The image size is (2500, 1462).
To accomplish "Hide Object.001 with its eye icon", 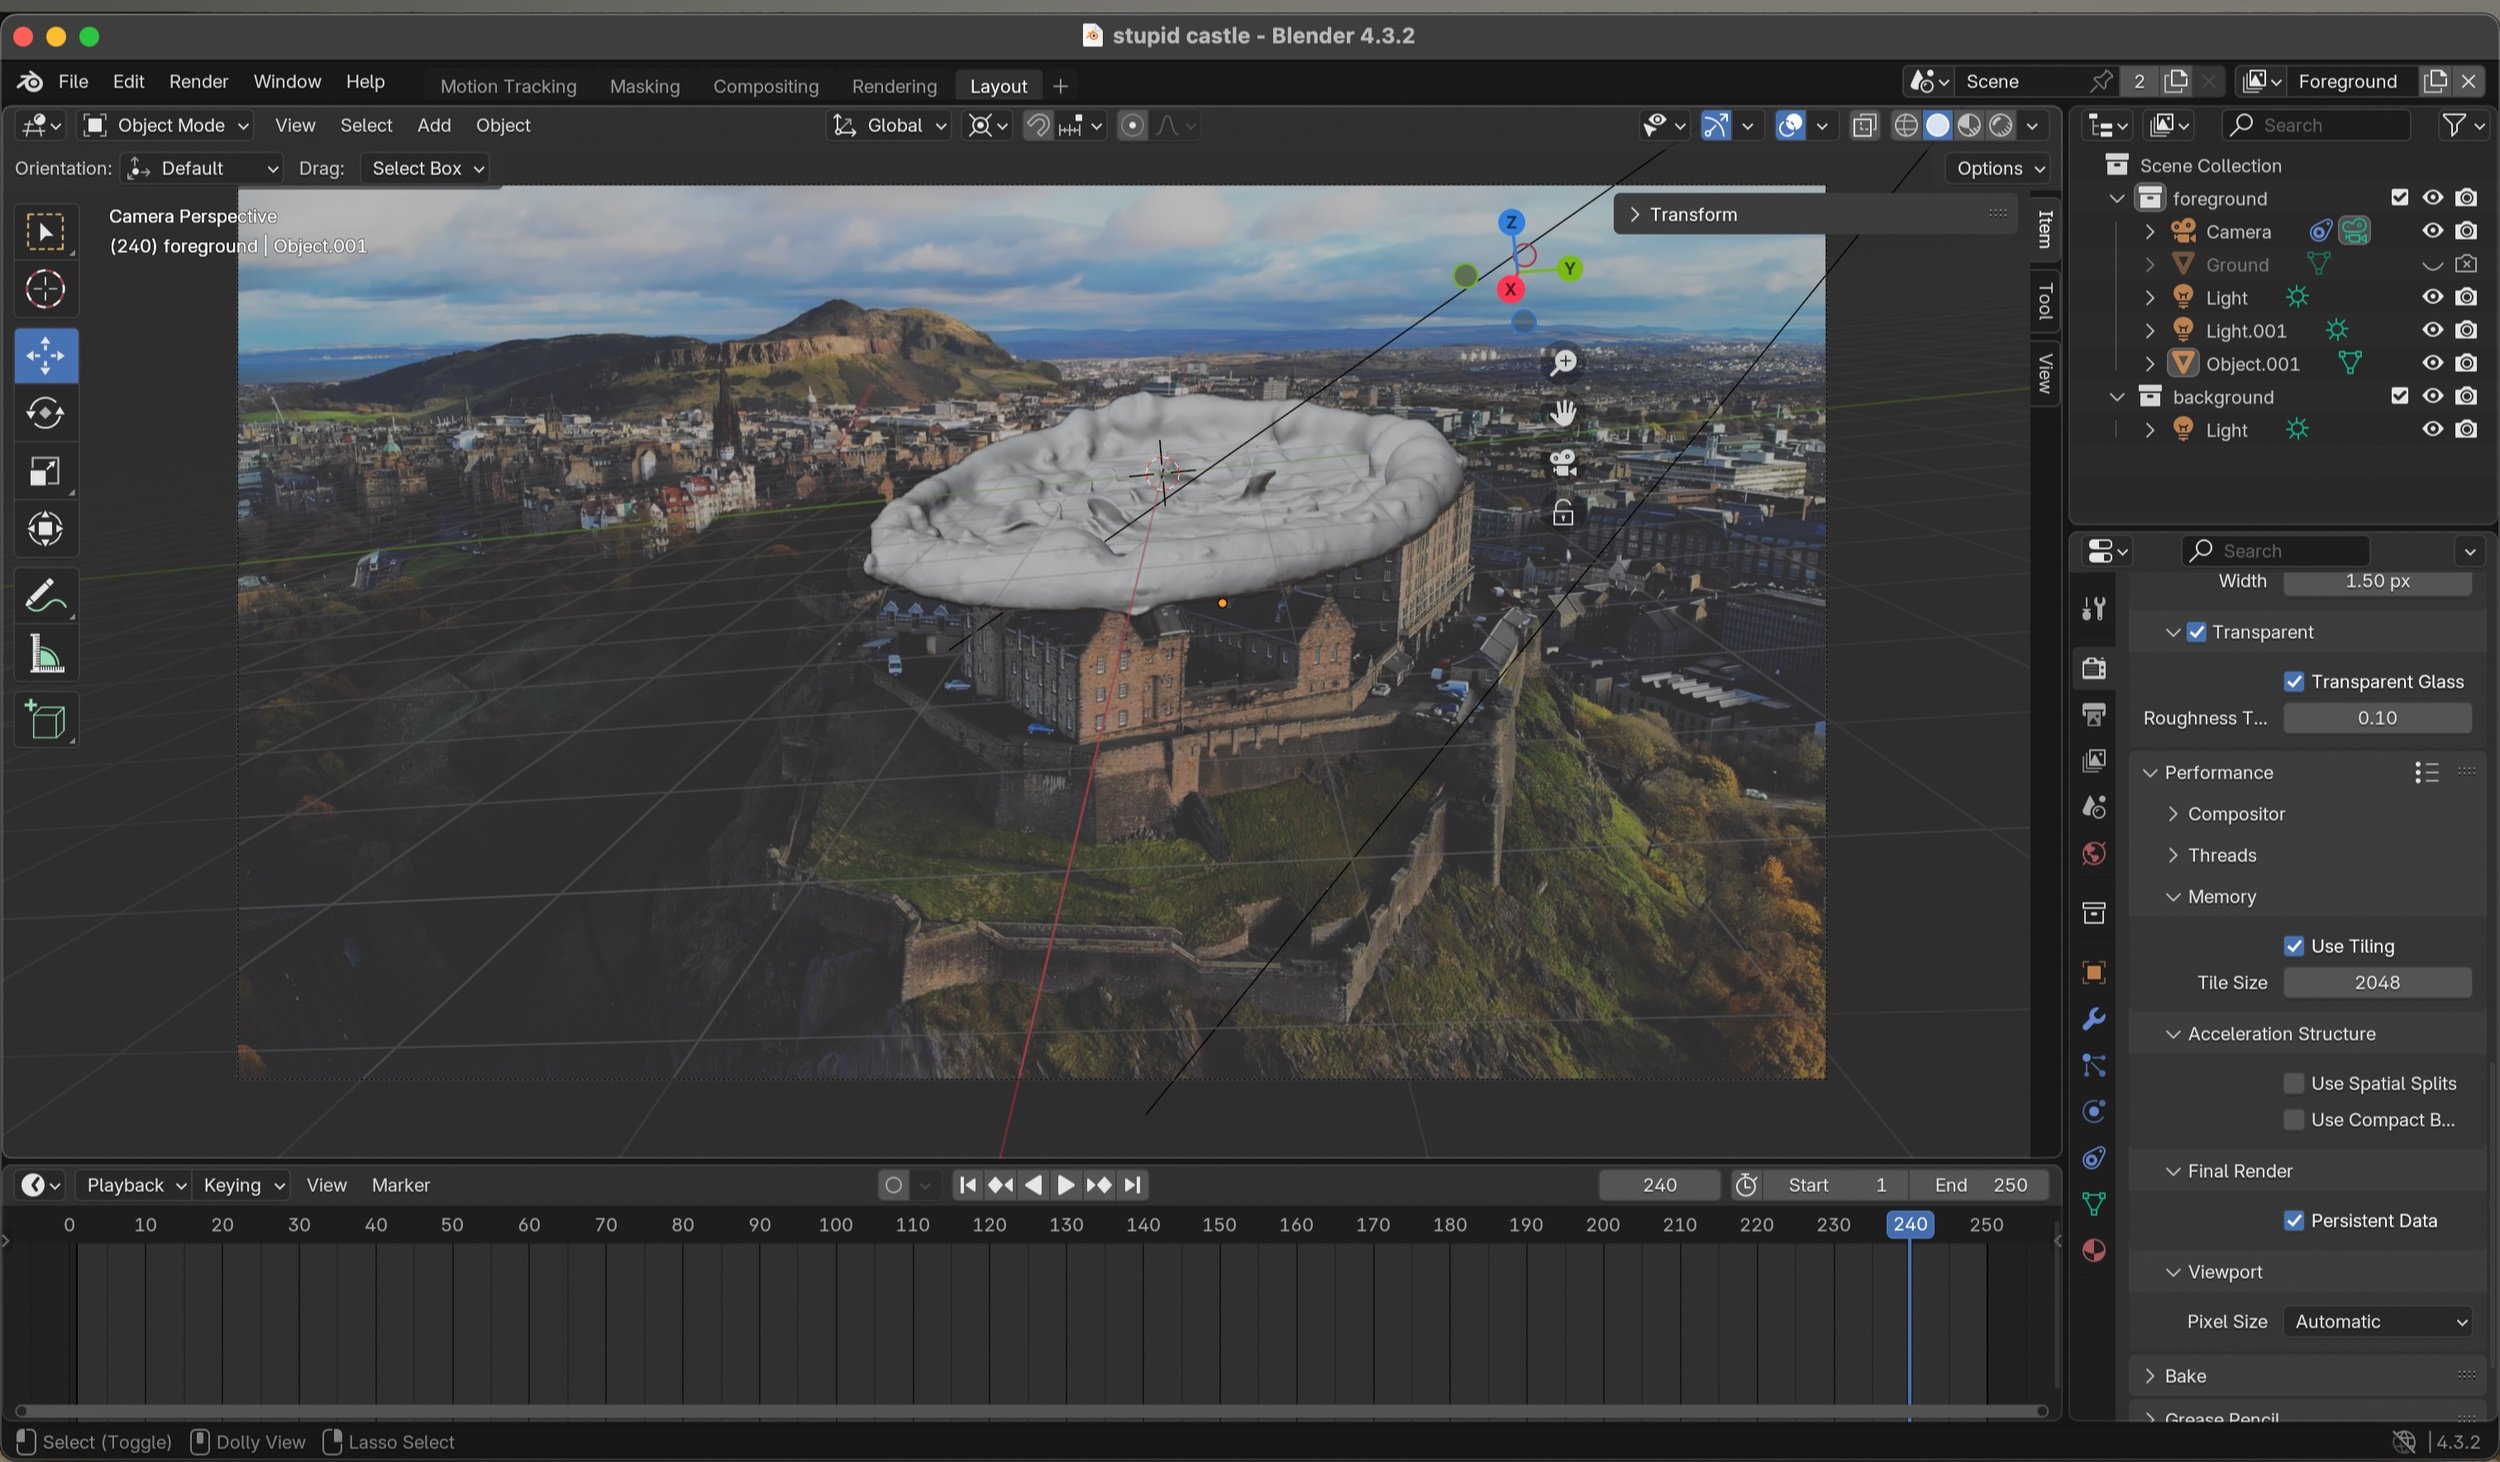I will (2432, 363).
